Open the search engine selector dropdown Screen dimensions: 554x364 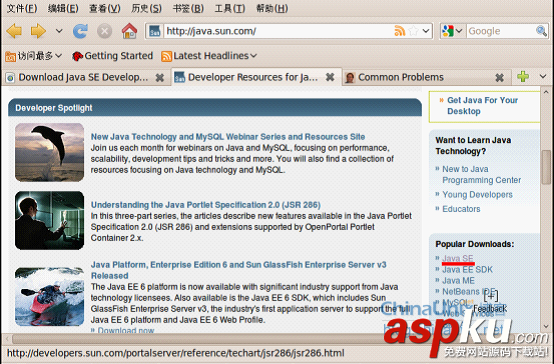(x=452, y=31)
